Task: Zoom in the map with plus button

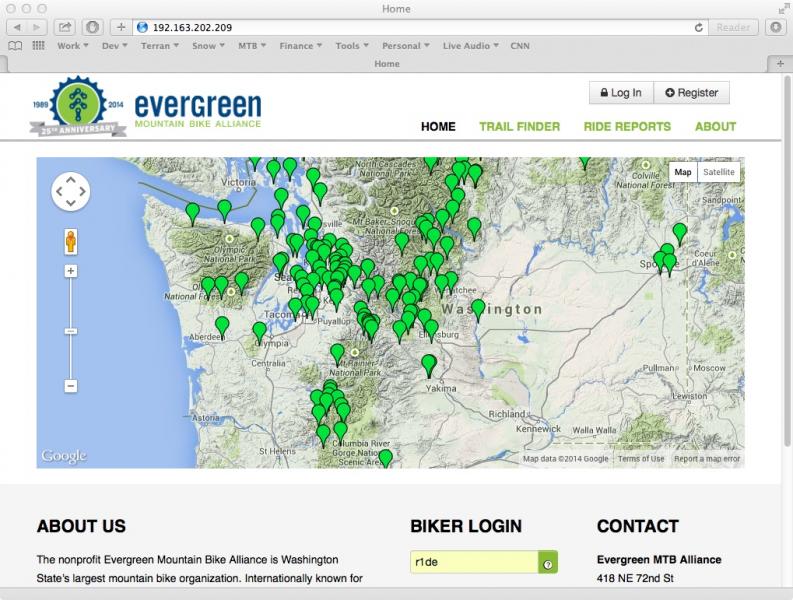Action: [71, 271]
